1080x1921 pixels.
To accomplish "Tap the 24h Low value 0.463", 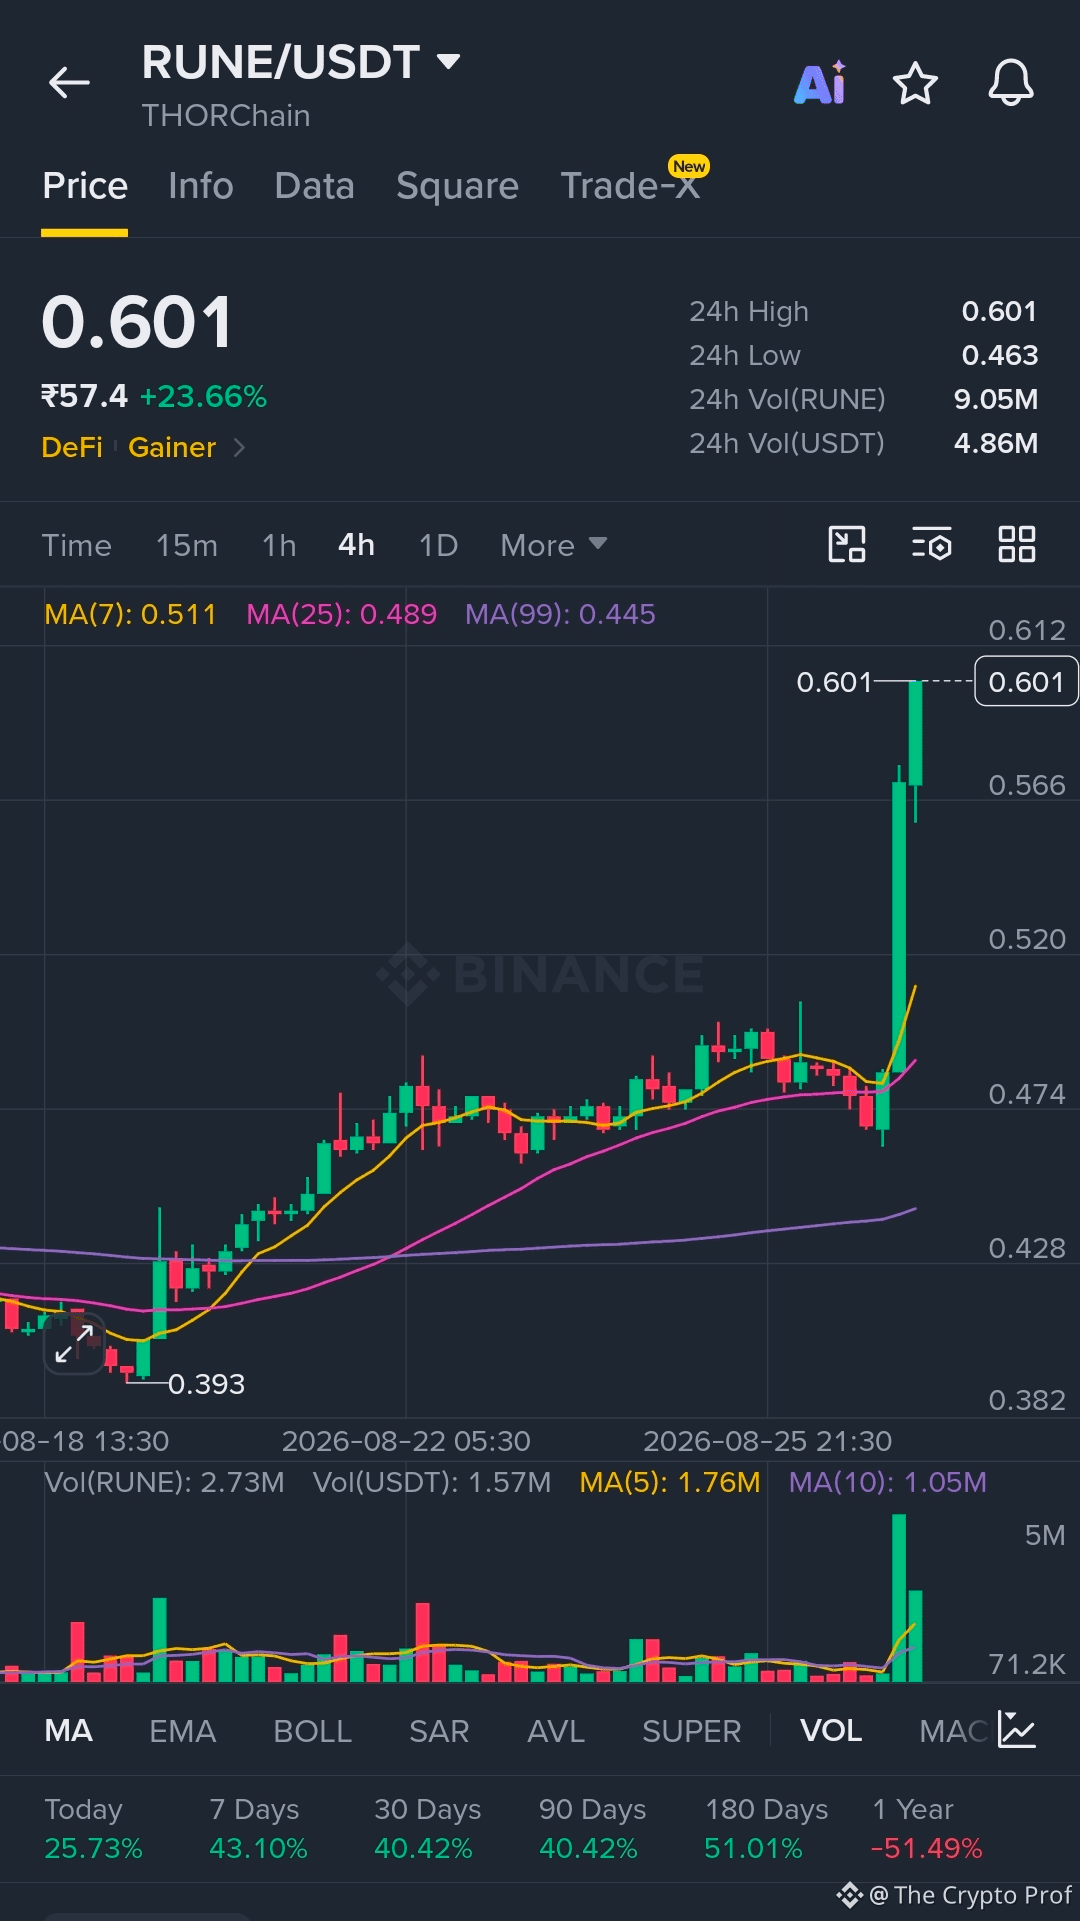I will [999, 355].
